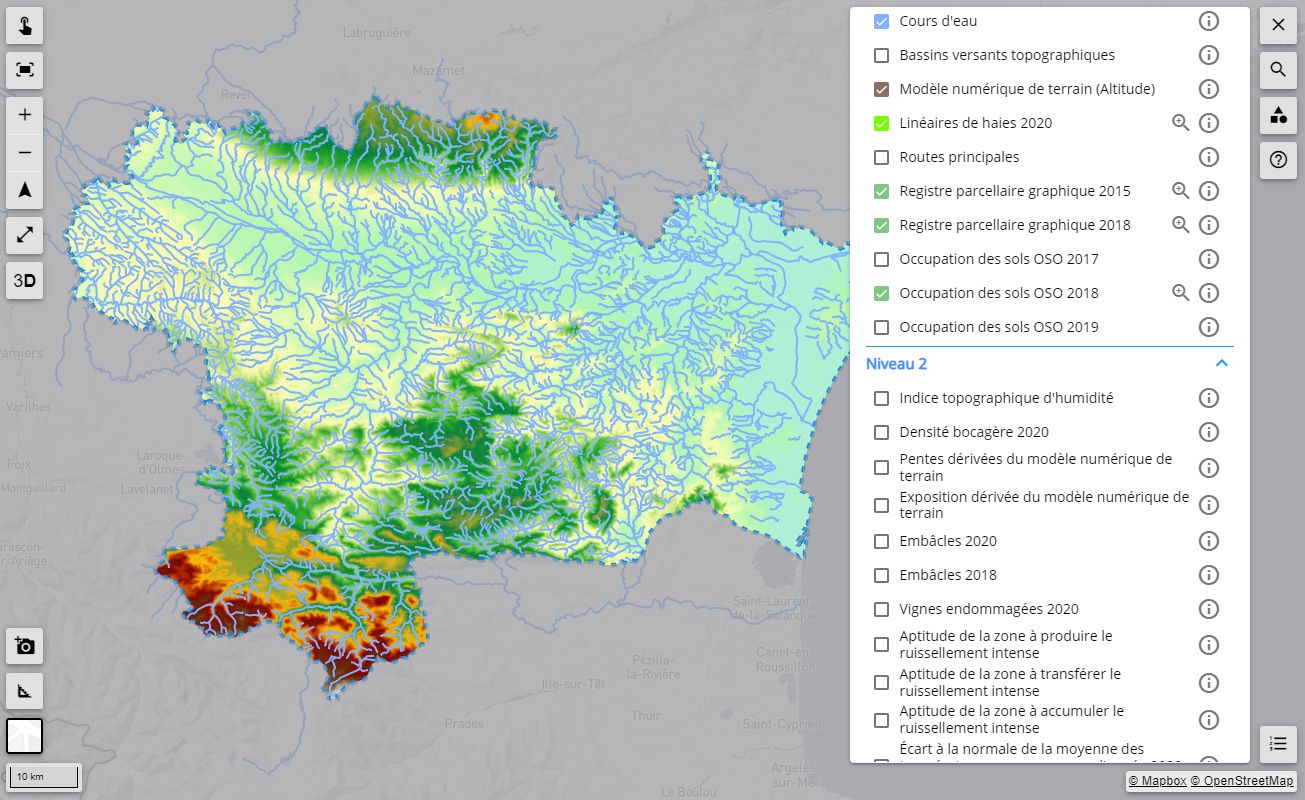Zoom to Linéaires de haies 2020 layer
This screenshot has width=1305, height=800.
tap(1180, 123)
